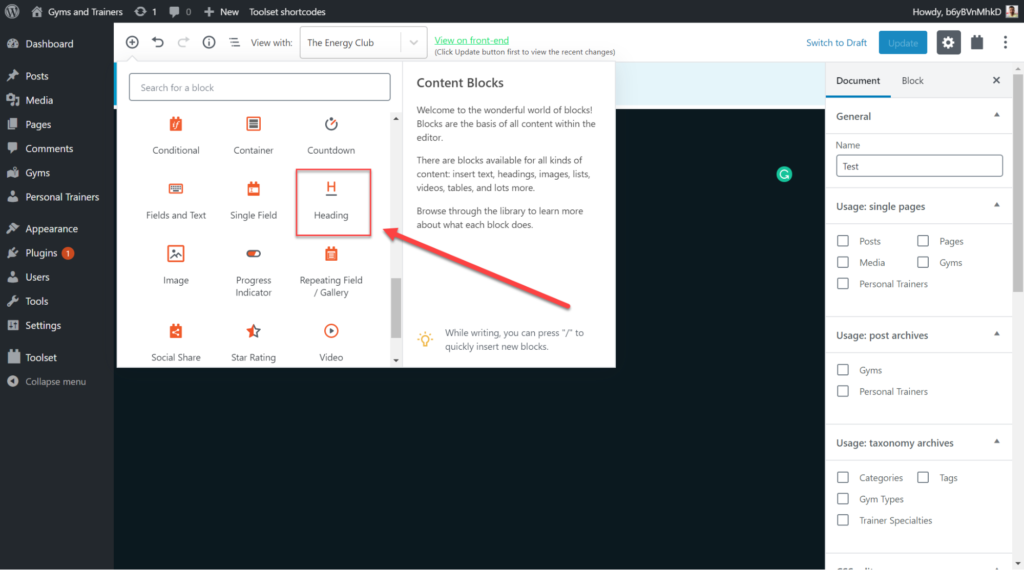Open the View with The Energy Club dropdown
1024x570 pixels.
pos(363,42)
